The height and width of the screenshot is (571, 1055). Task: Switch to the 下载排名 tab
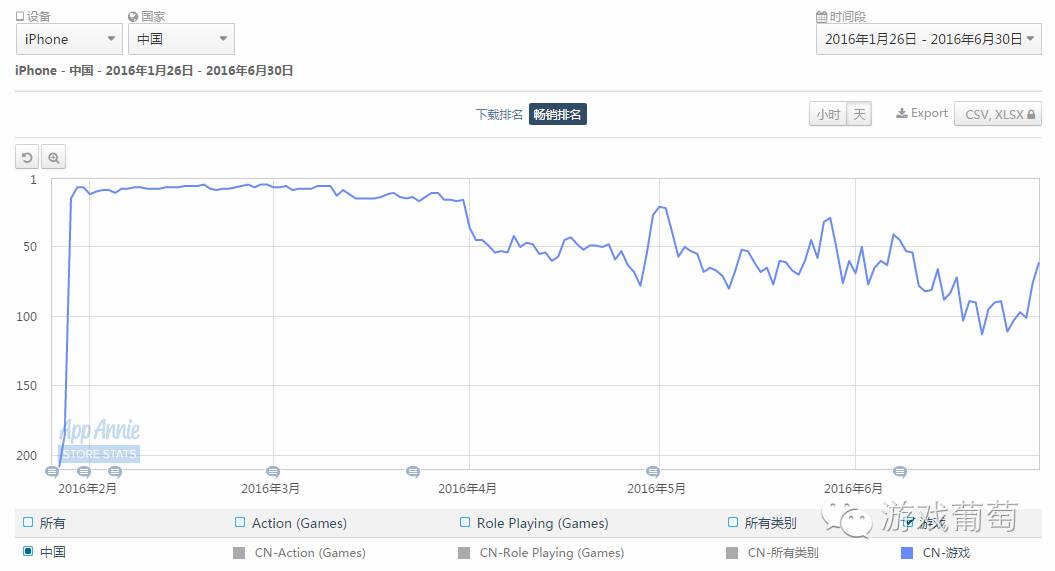click(x=499, y=114)
